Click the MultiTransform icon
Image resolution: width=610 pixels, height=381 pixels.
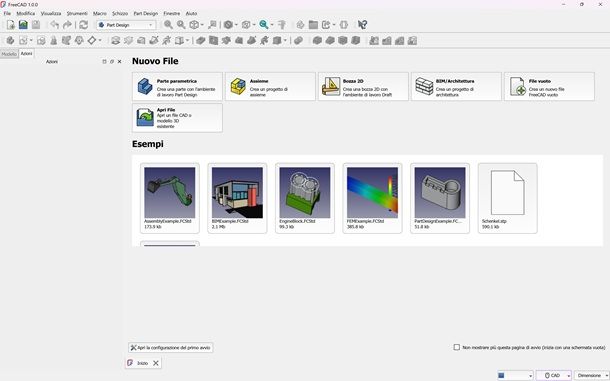pos(412,40)
